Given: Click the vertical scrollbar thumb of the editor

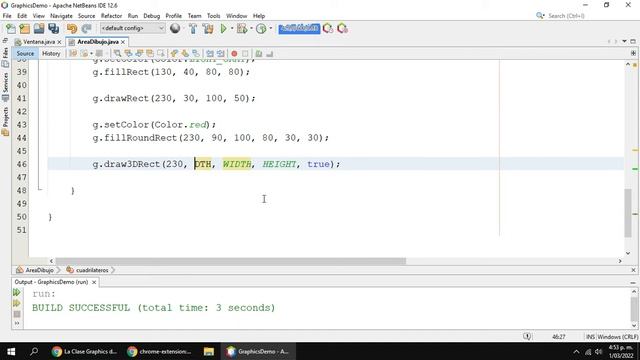Looking at the screenshot, I should click(x=628, y=213).
